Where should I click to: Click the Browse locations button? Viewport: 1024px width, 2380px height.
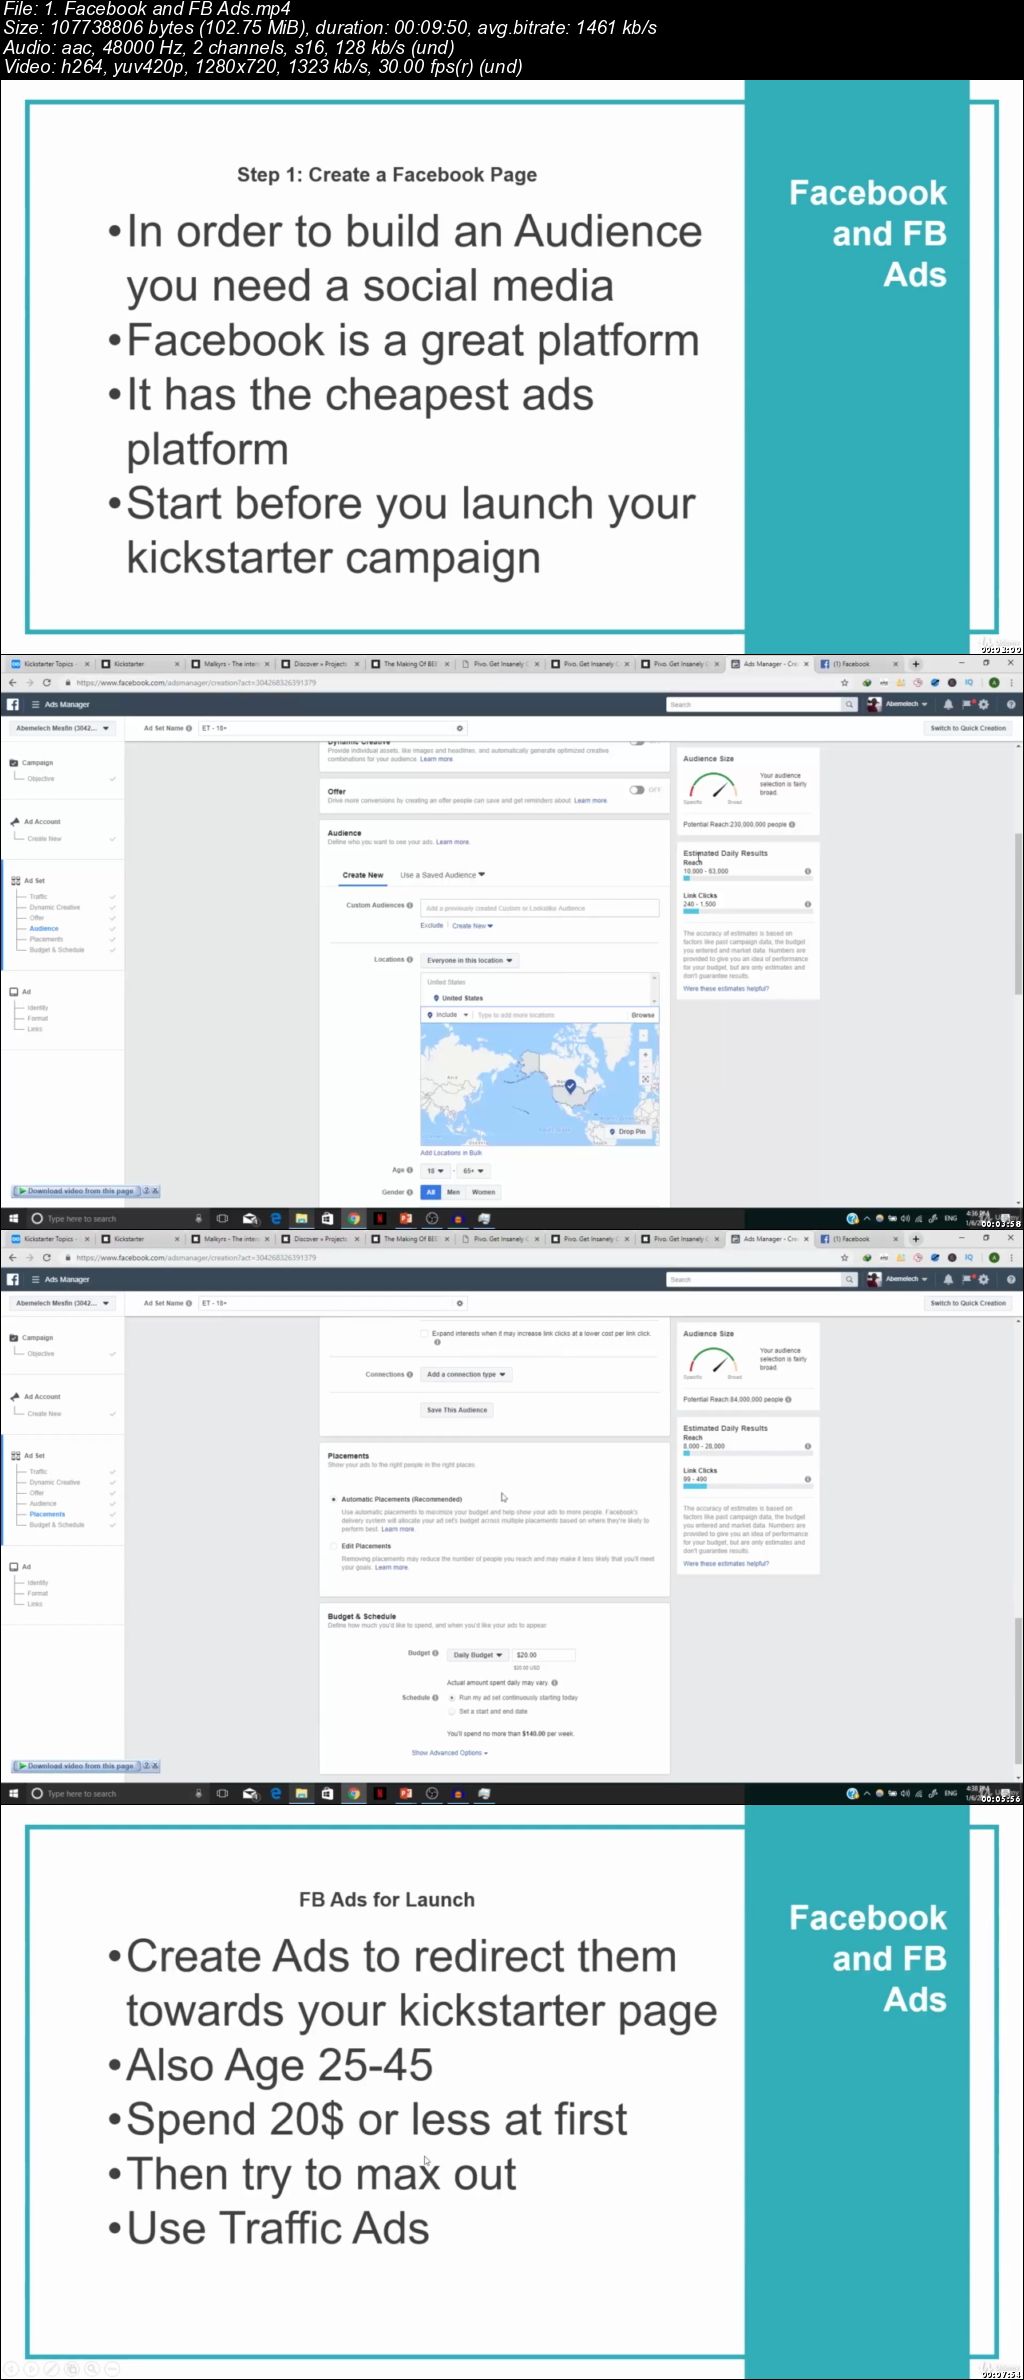coord(643,1015)
